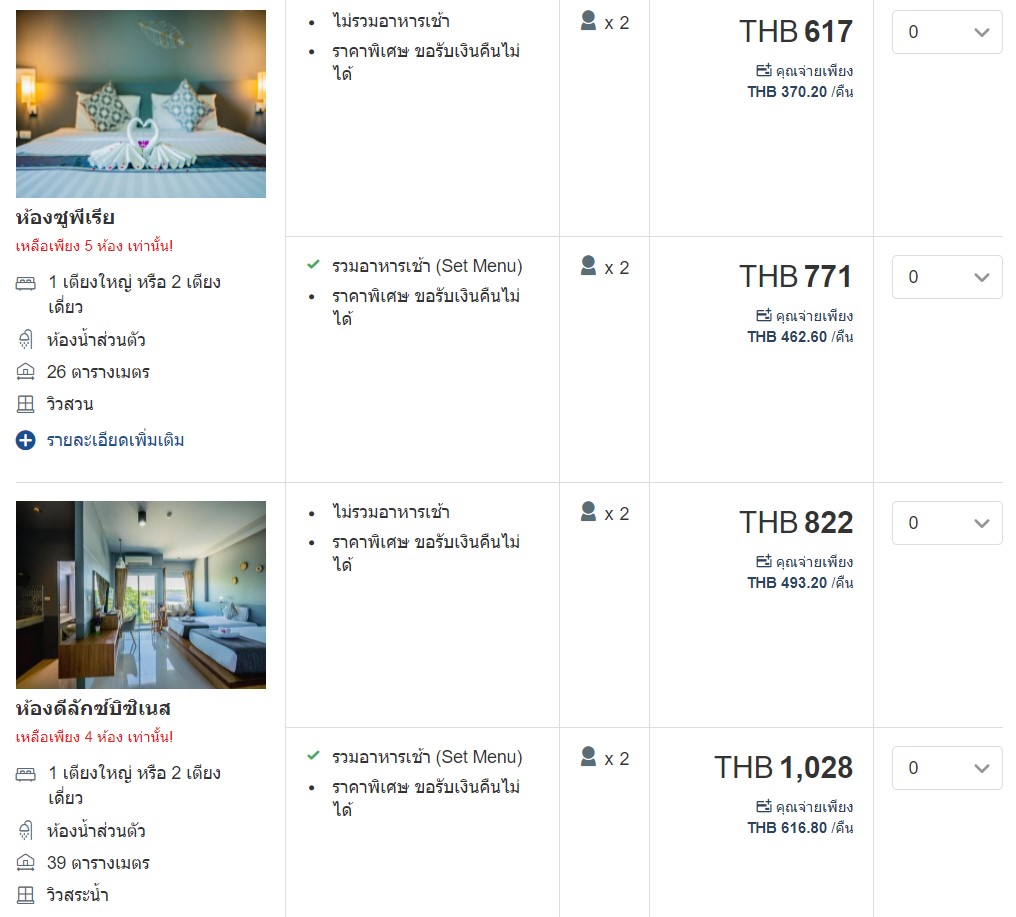Click the garden view window icon
Image resolution: width=1016 pixels, height=917 pixels.
click(x=26, y=404)
